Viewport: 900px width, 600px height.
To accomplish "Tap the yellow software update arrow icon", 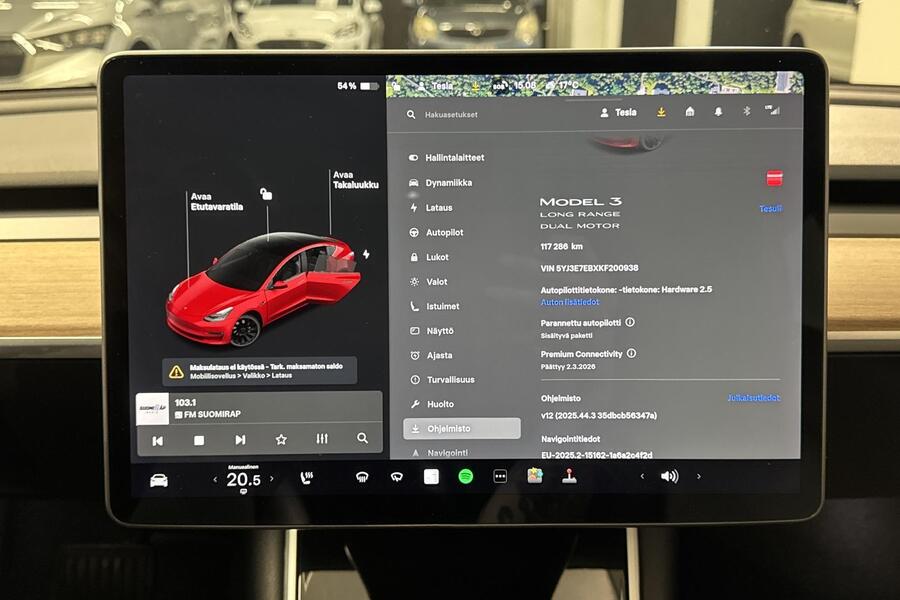I will (x=660, y=113).
